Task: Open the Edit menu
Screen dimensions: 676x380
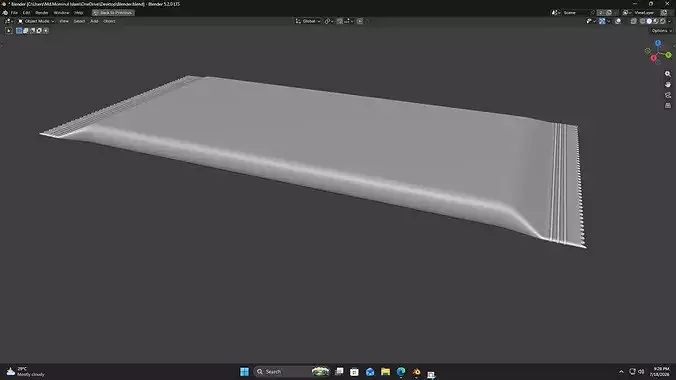Action: pyautogui.click(x=26, y=13)
